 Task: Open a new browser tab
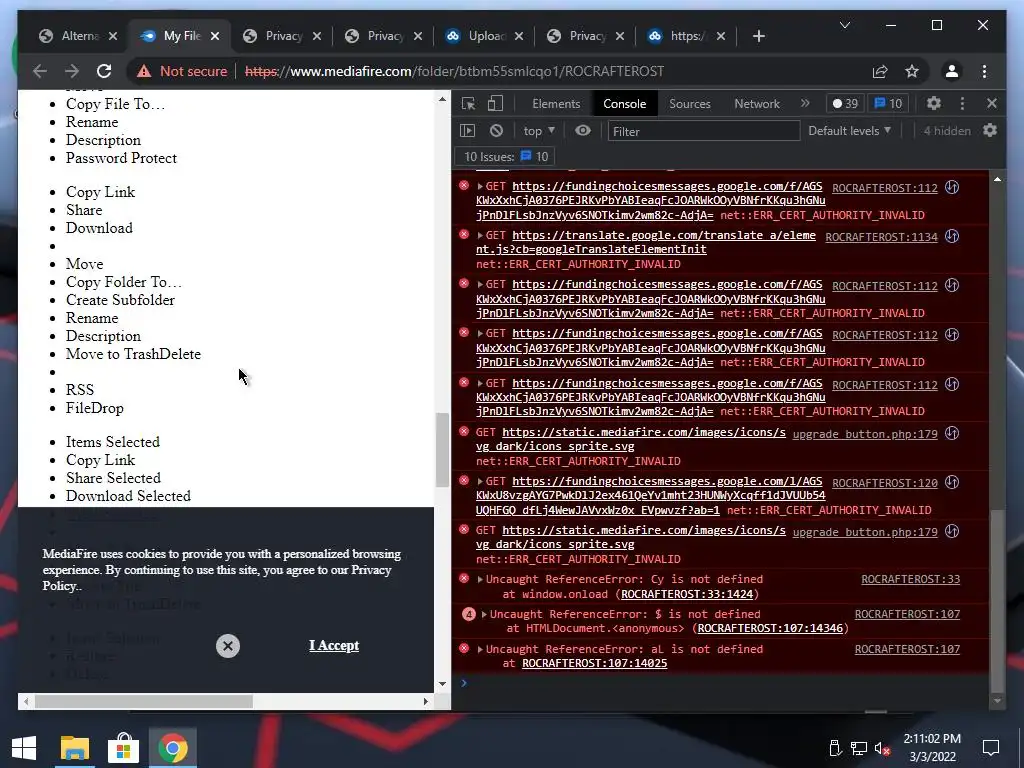758,36
